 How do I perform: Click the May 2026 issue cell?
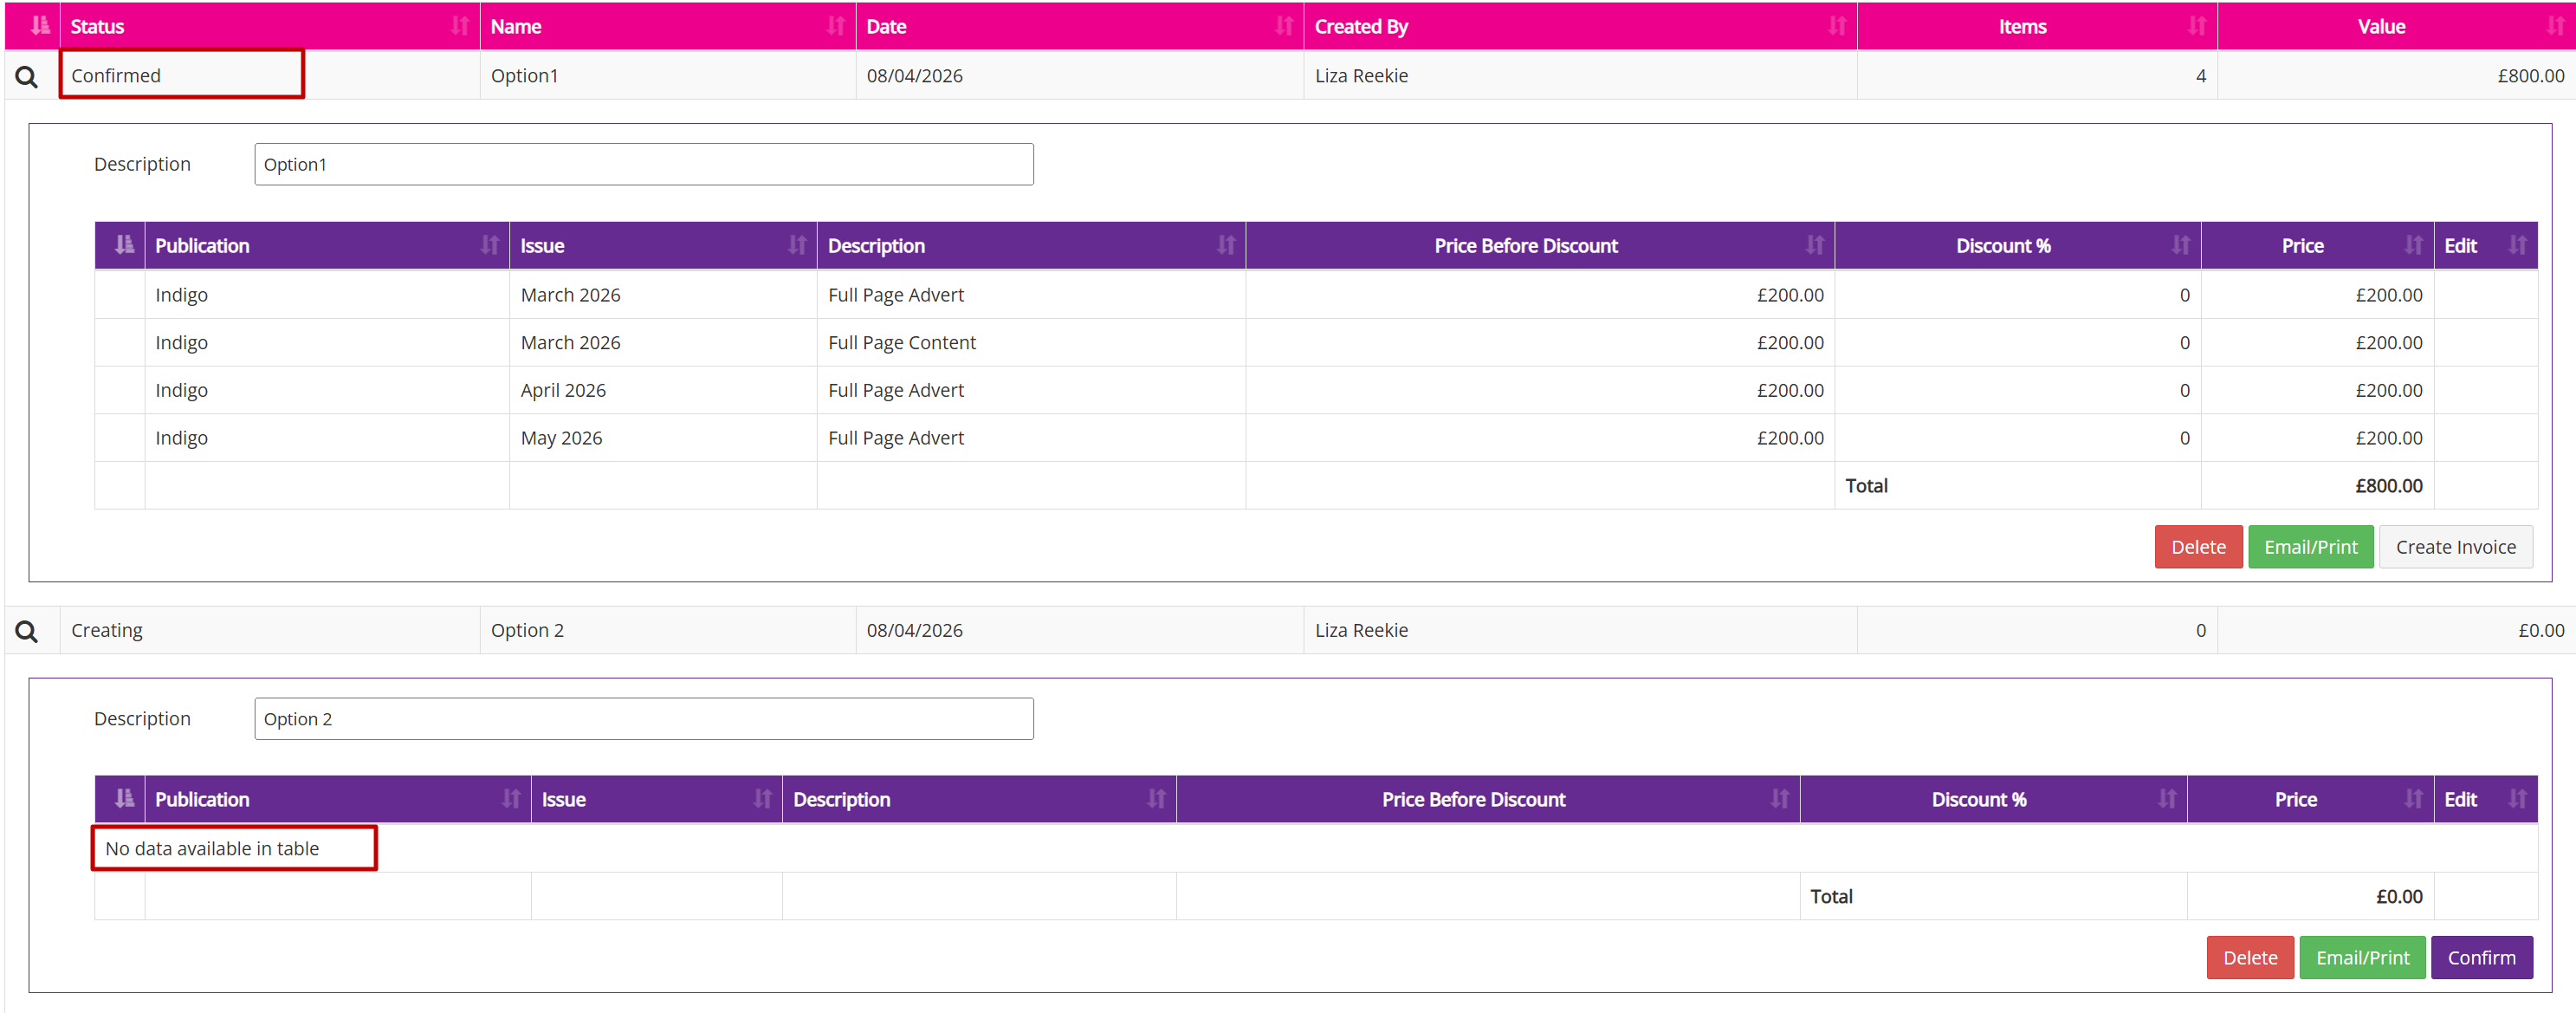663,438
